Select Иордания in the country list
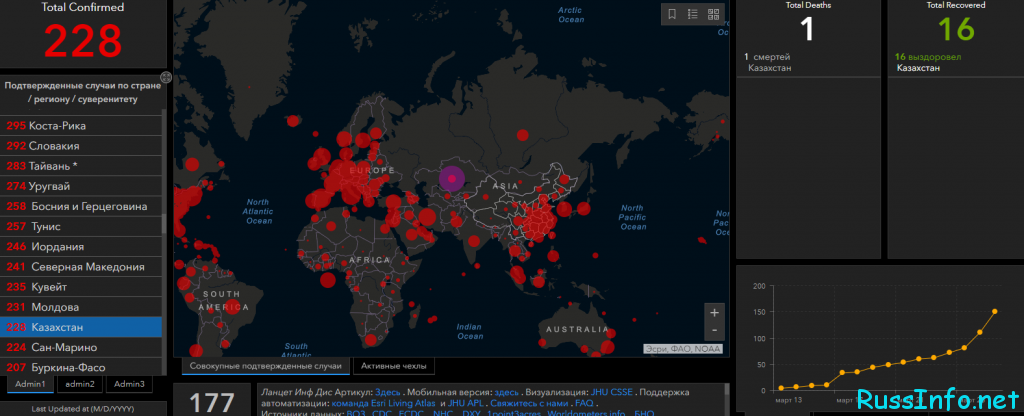Image resolution: width=1024 pixels, height=416 pixels. click(x=81, y=247)
